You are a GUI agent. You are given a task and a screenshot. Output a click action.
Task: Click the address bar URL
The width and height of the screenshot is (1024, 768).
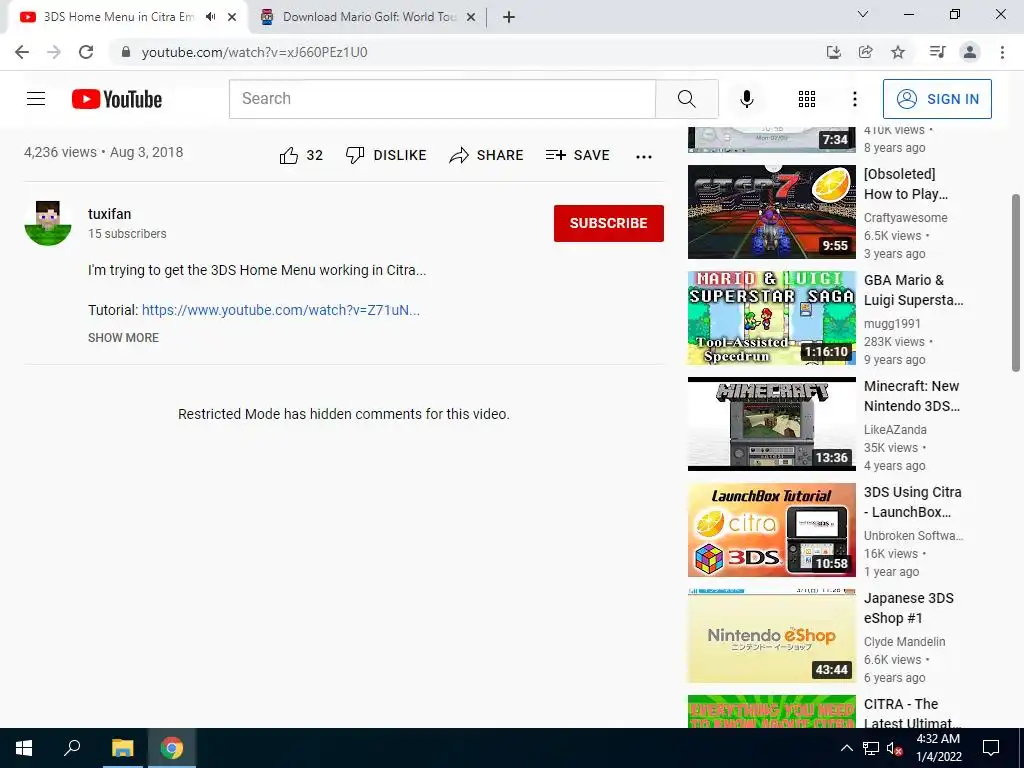coord(255,52)
